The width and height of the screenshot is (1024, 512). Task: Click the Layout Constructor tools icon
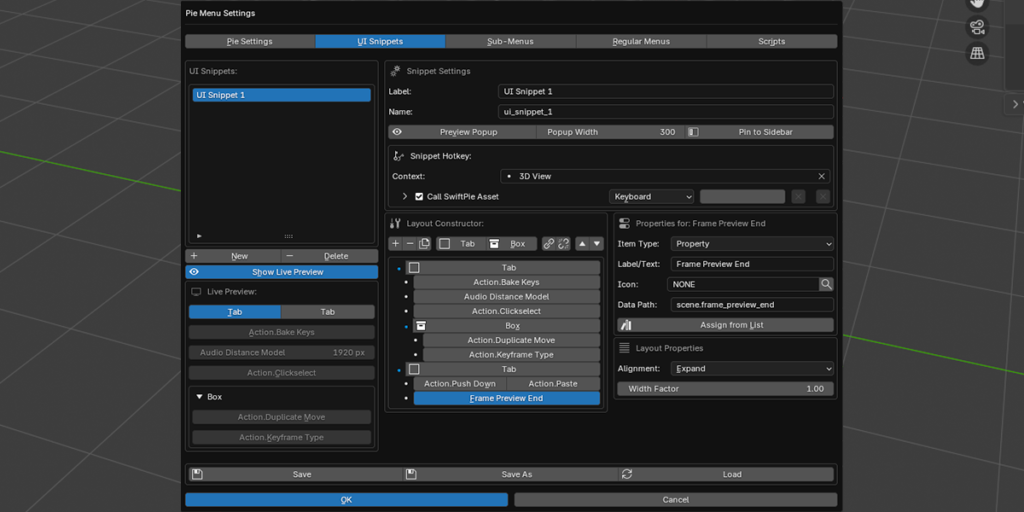coord(395,223)
